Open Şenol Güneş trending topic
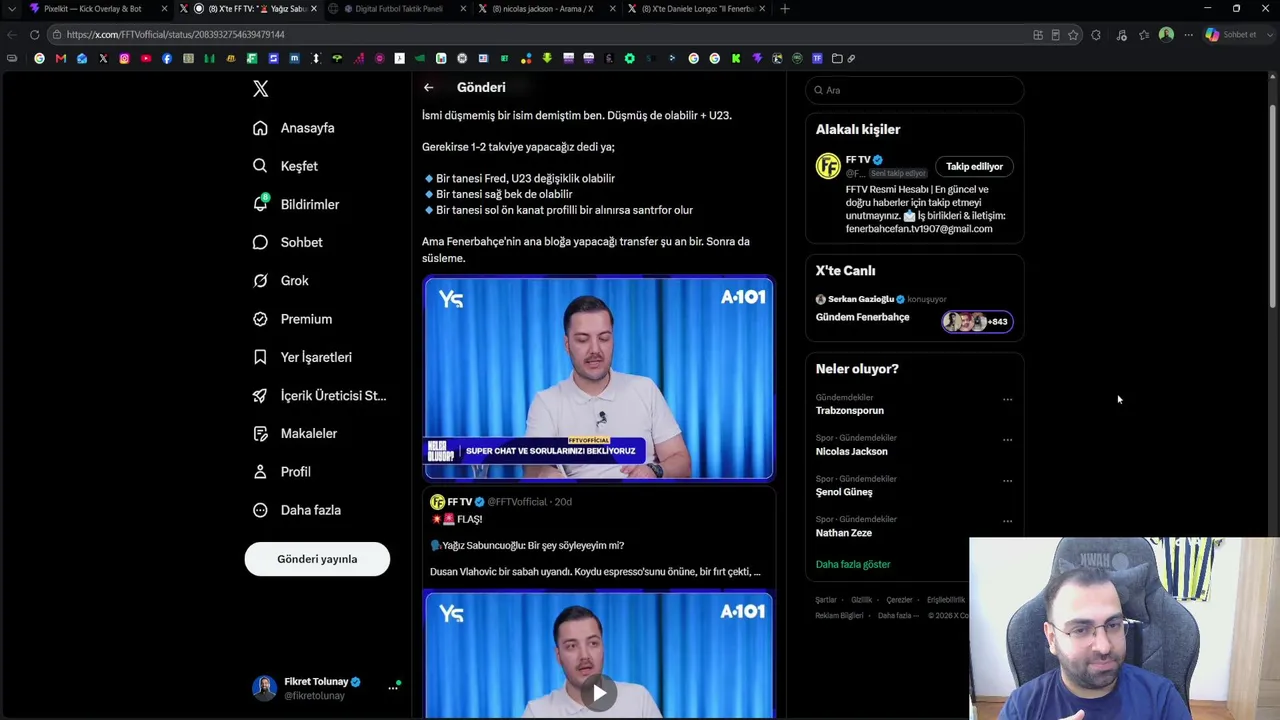 click(844, 492)
